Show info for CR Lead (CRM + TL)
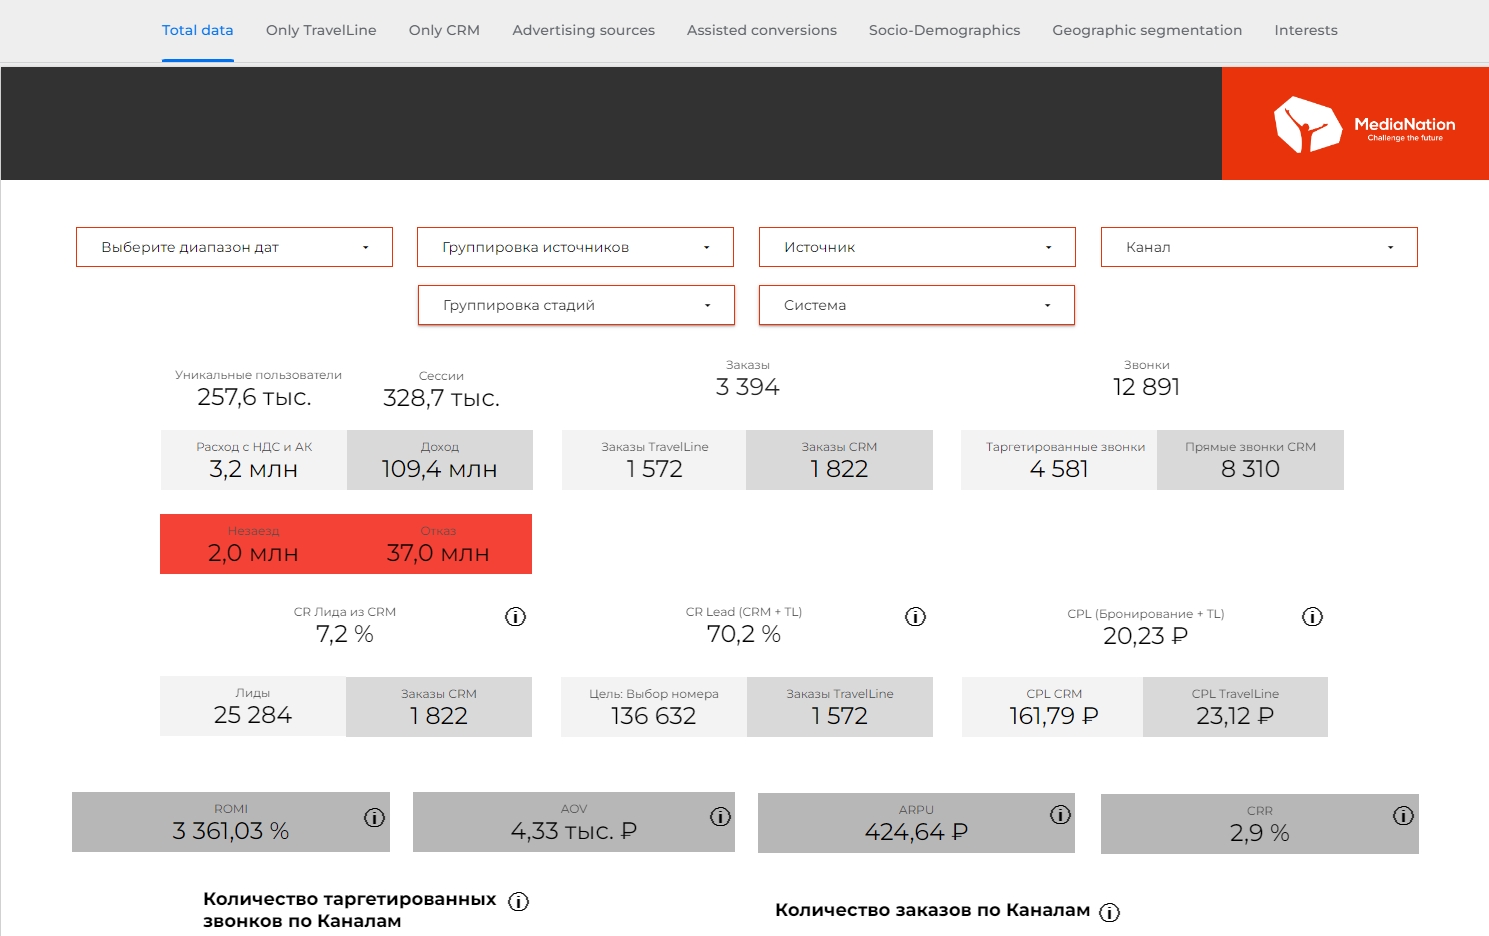 (x=915, y=617)
